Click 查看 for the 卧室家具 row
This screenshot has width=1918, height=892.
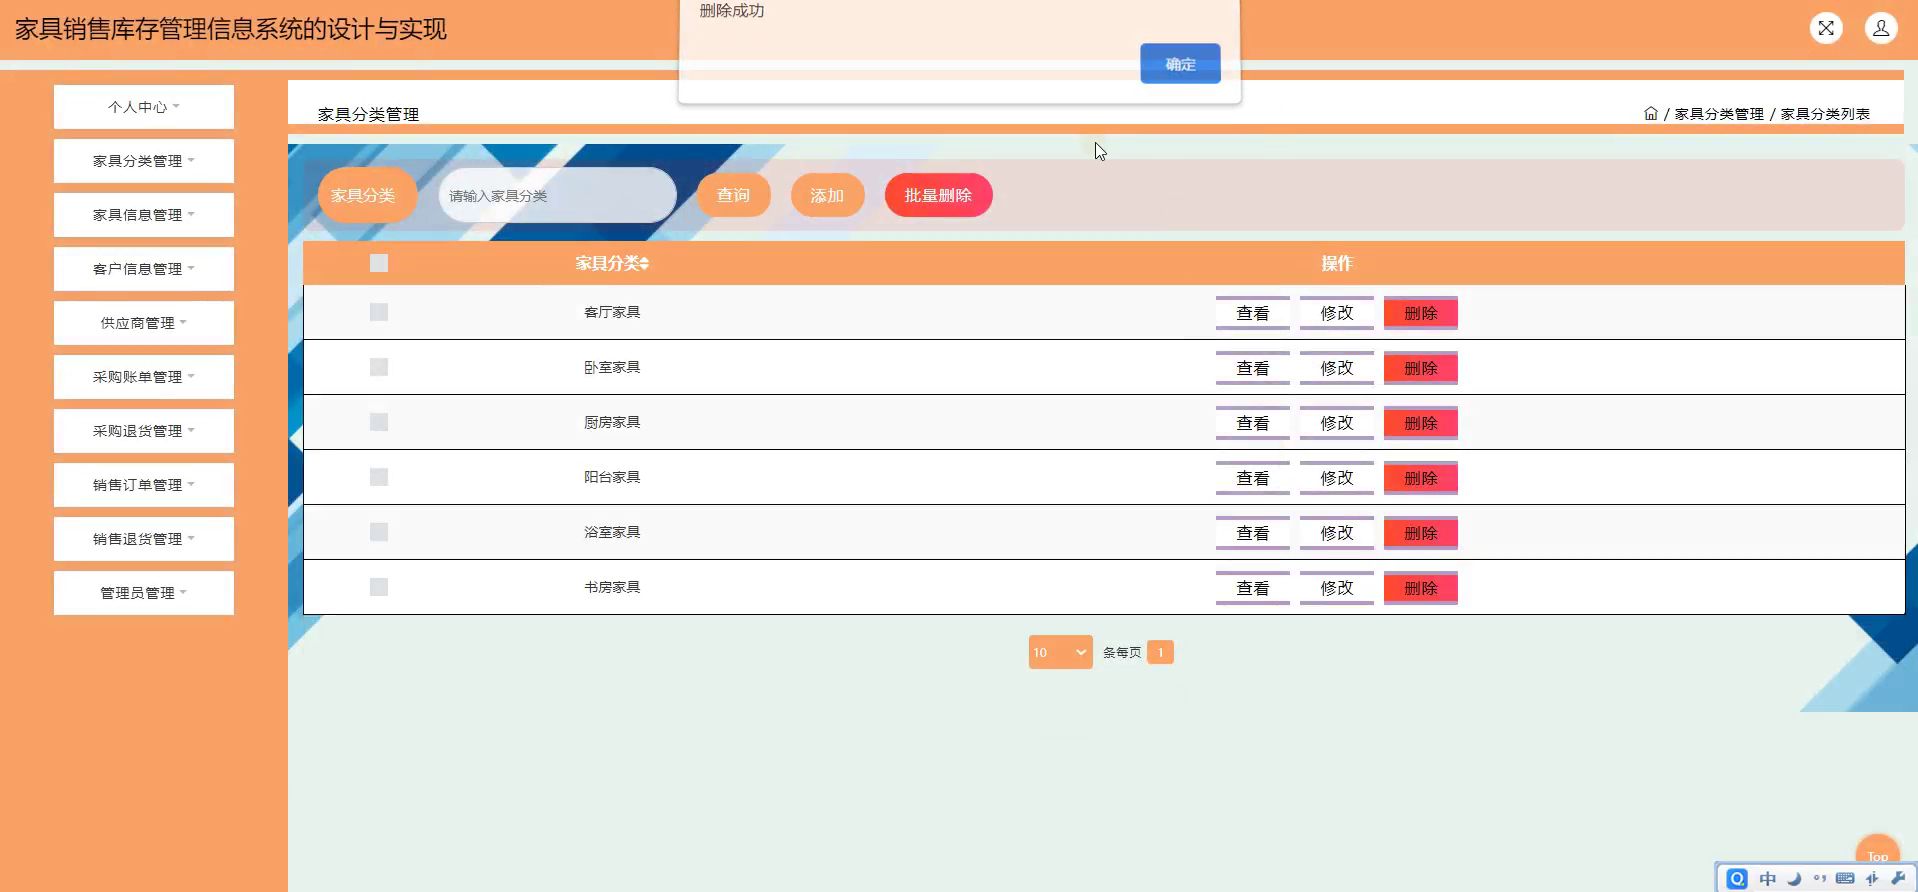[1252, 368]
